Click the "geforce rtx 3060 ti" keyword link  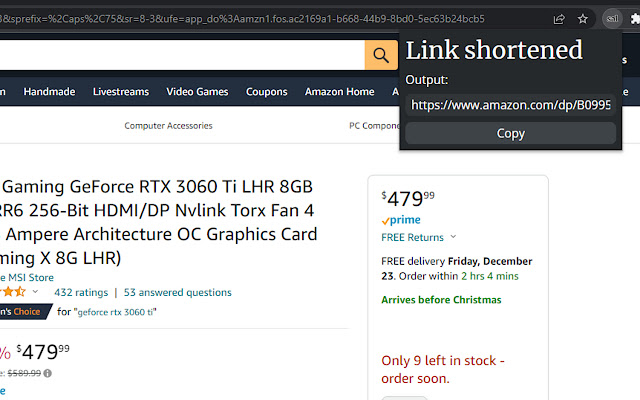click(x=115, y=312)
